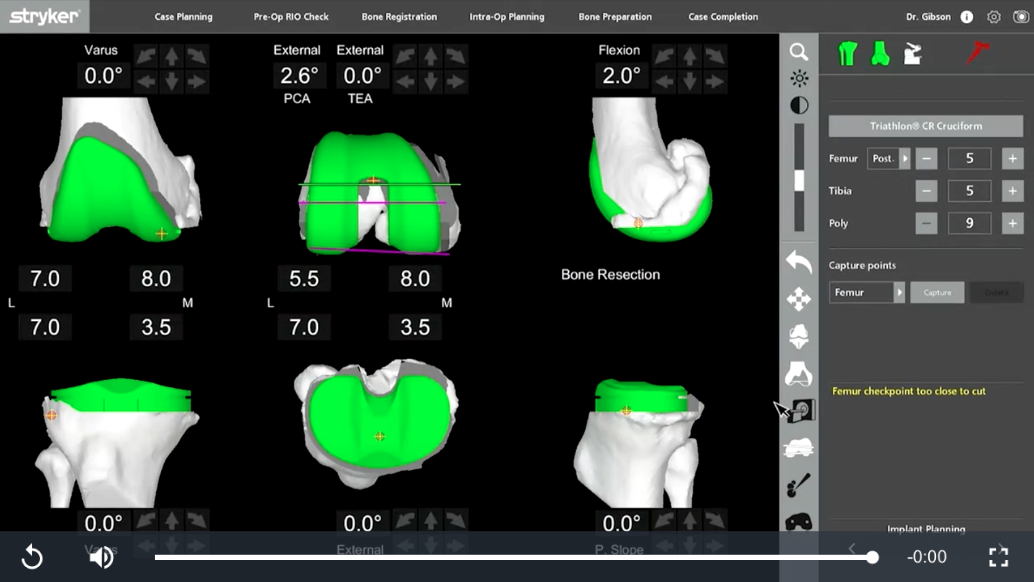Increase Tibia implant size

point(1012,190)
